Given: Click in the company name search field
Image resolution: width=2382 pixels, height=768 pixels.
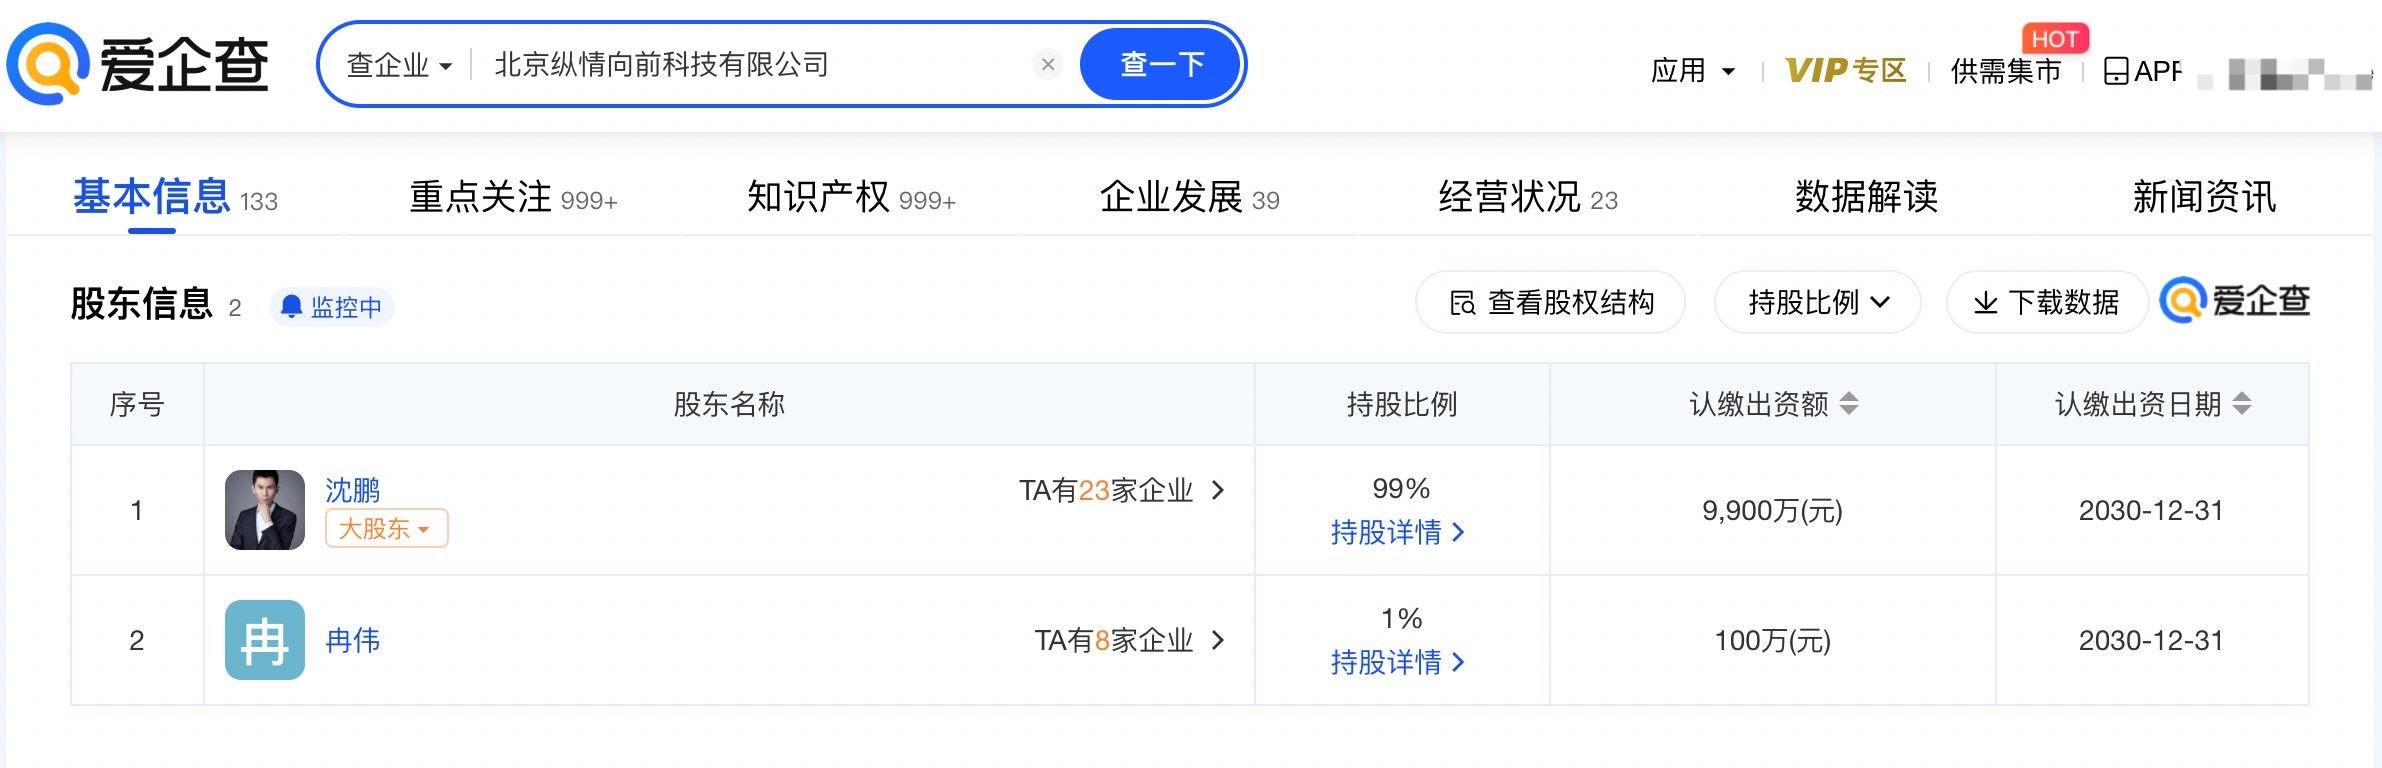Looking at the screenshot, I should coord(750,65).
